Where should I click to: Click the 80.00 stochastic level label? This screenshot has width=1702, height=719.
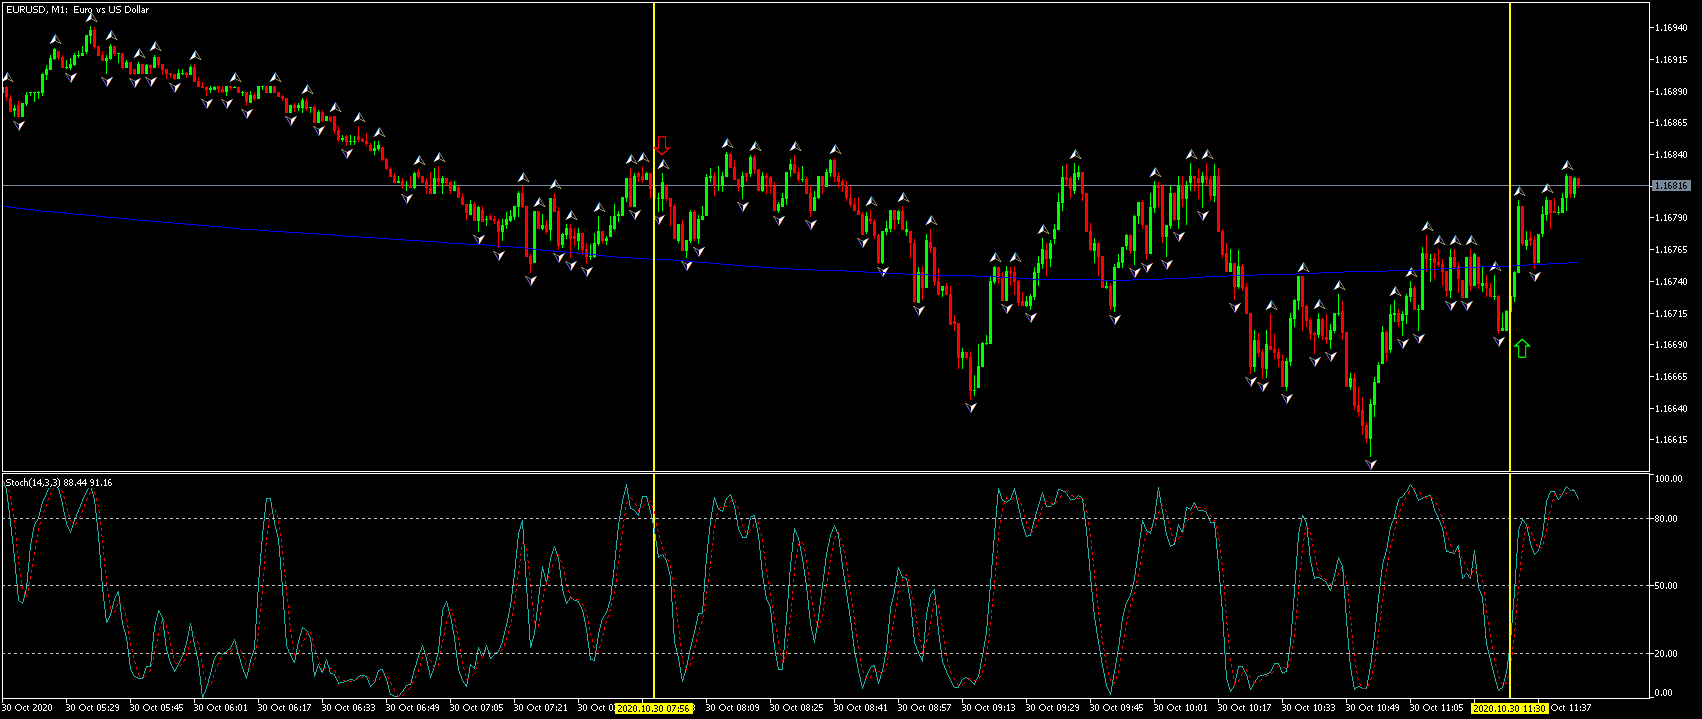click(1665, 518)
